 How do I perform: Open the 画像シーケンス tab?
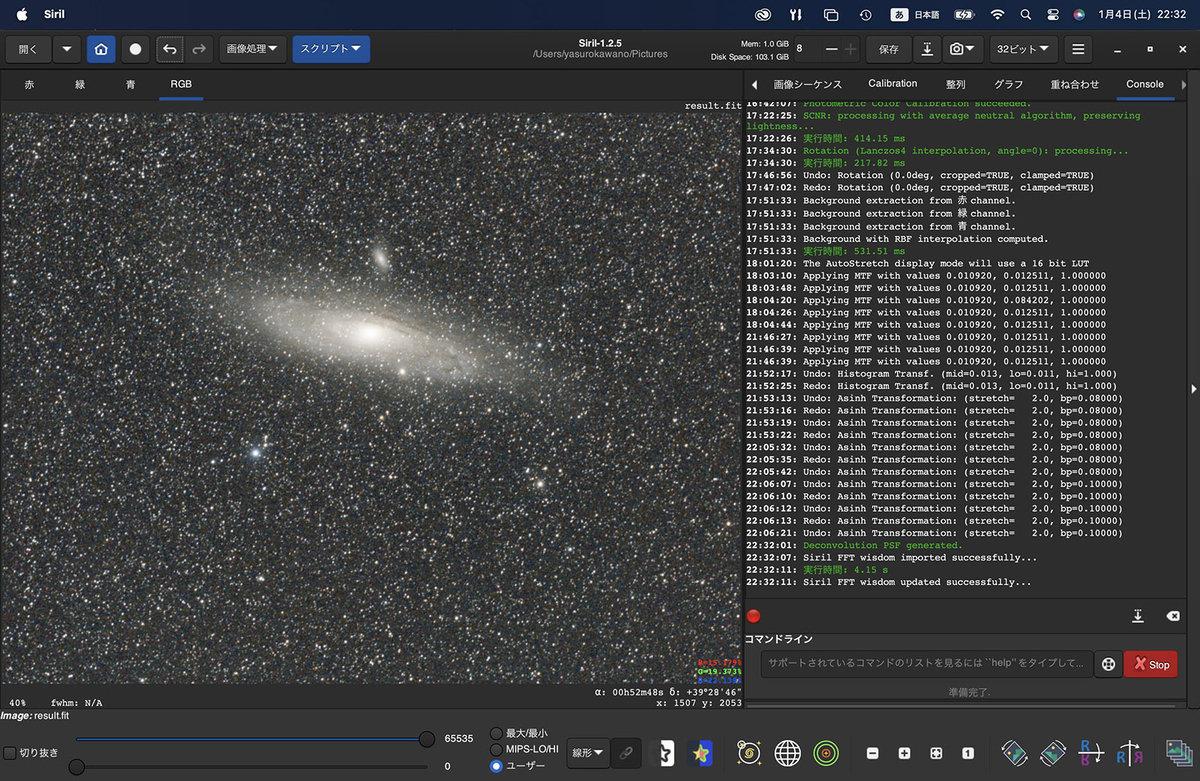click(x=808, y=85)
